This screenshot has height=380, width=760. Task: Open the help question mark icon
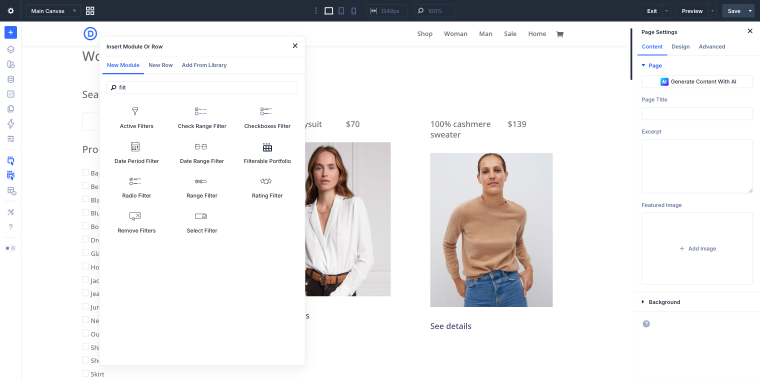point(11,227)
